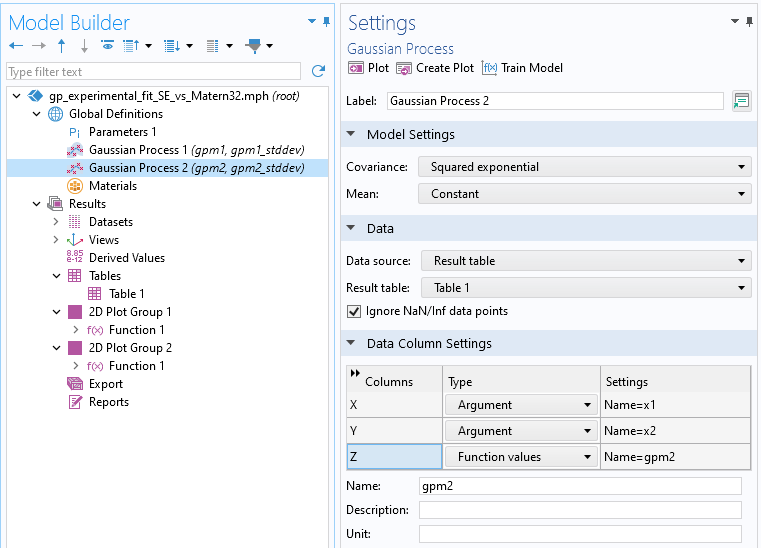The image size is (761, 548).
Task: Select Gaussian Process 2 node
Action: pos(197,168)
